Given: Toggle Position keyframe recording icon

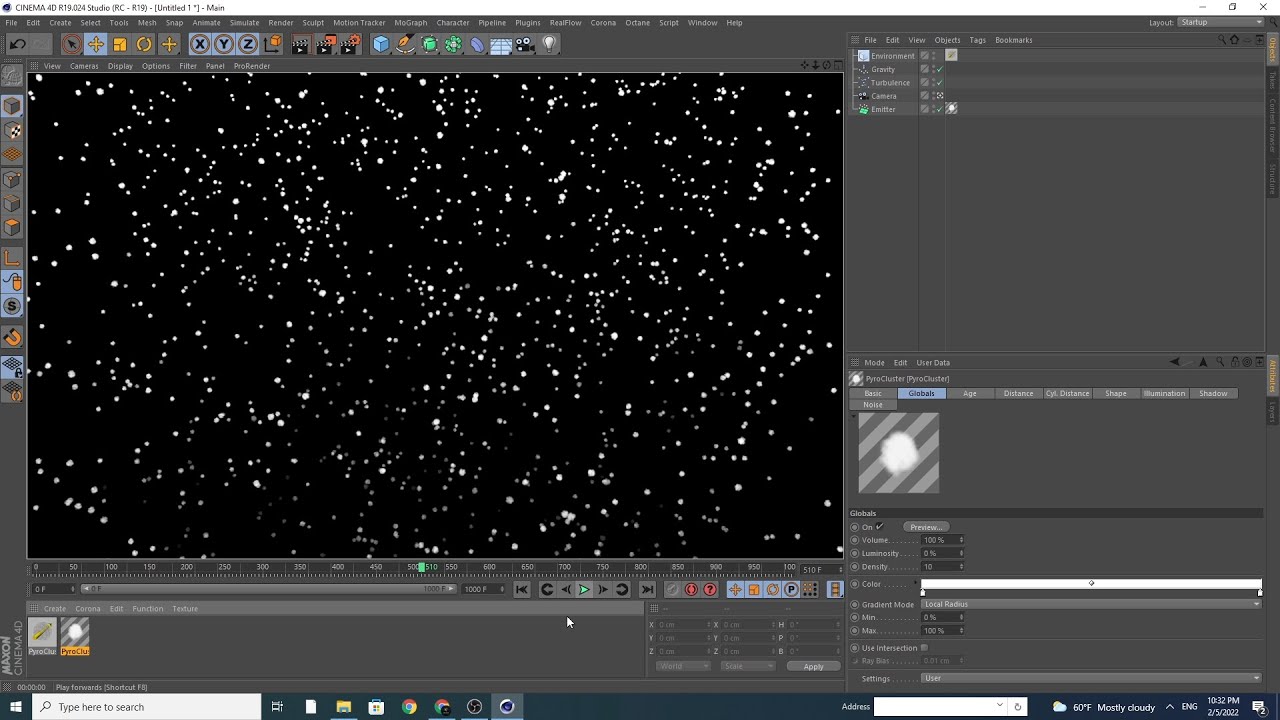Looking at the screenshot, I should pyautogui.click(x=735, y=590).
